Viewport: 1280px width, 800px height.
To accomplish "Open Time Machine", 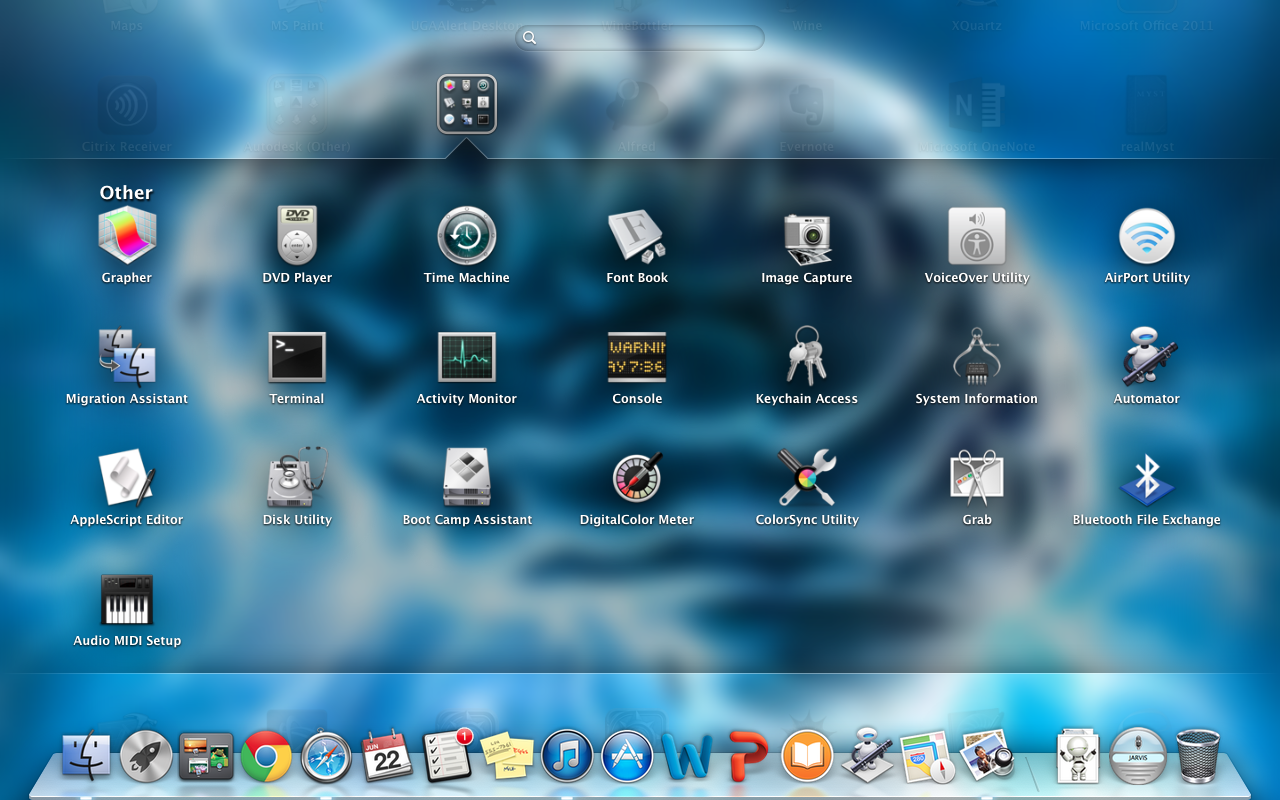I will click(x=467, y=236).
